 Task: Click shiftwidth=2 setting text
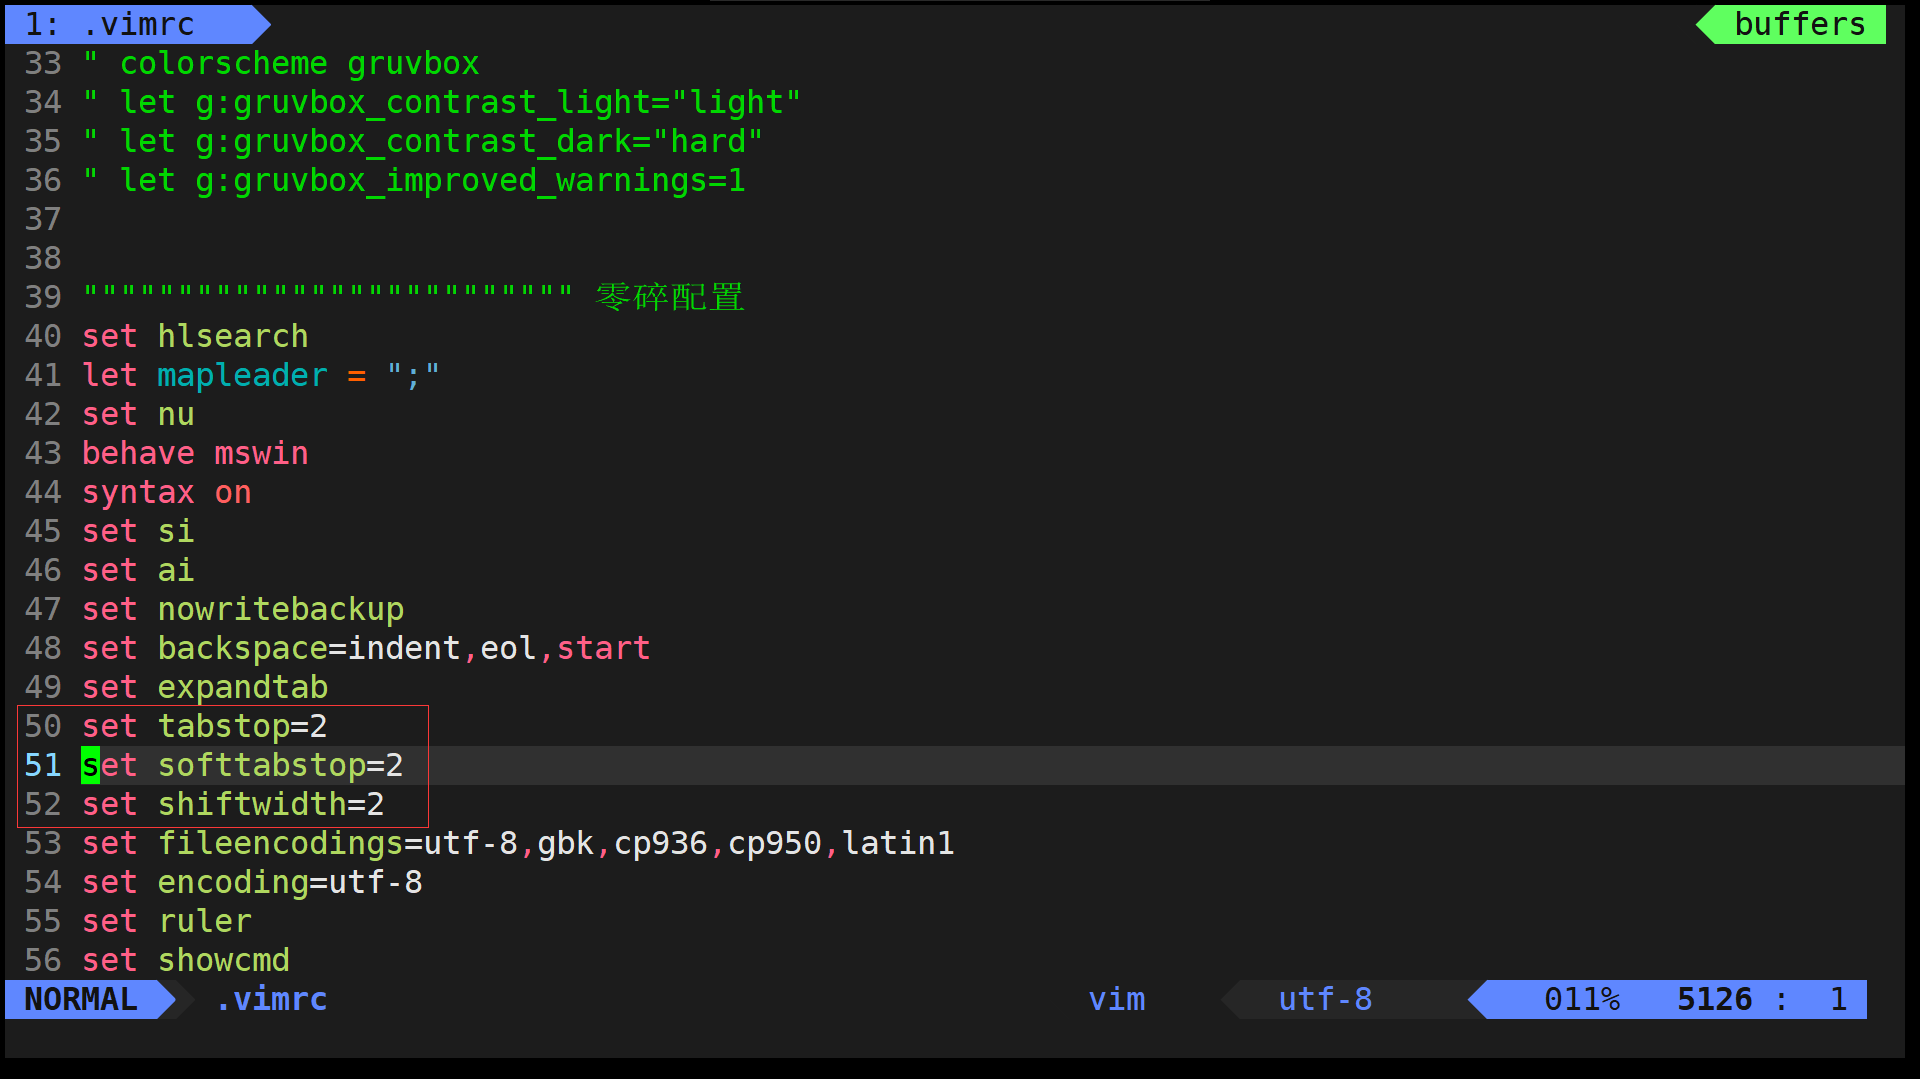(271, 804)
